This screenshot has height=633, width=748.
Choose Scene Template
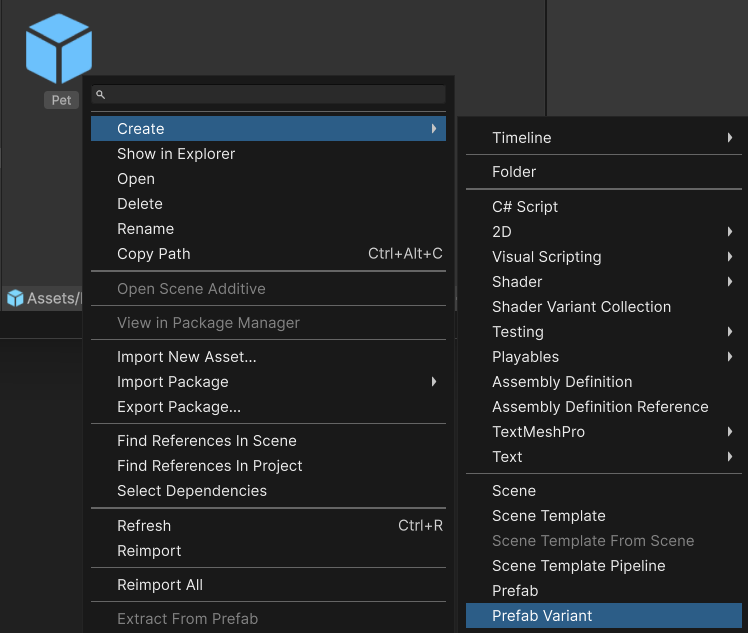point(603,516)
